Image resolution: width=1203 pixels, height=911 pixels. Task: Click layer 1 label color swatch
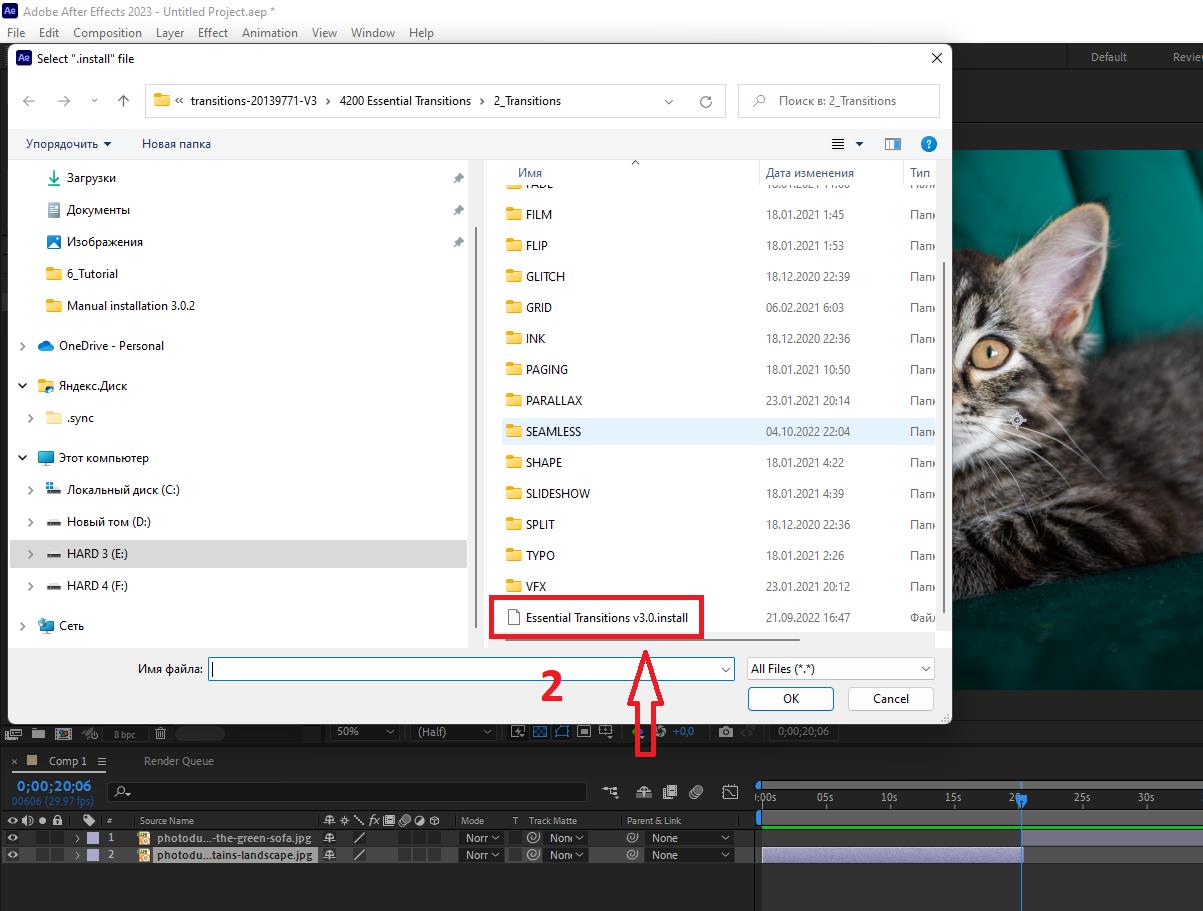(93, 838)
